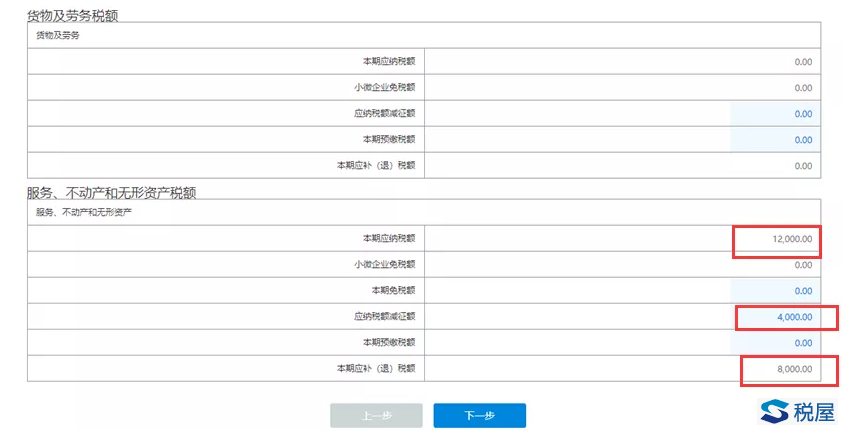Select the 4,000.00 减征额 input field
This screenshot has width=843, height=430.
coord(775,317)
